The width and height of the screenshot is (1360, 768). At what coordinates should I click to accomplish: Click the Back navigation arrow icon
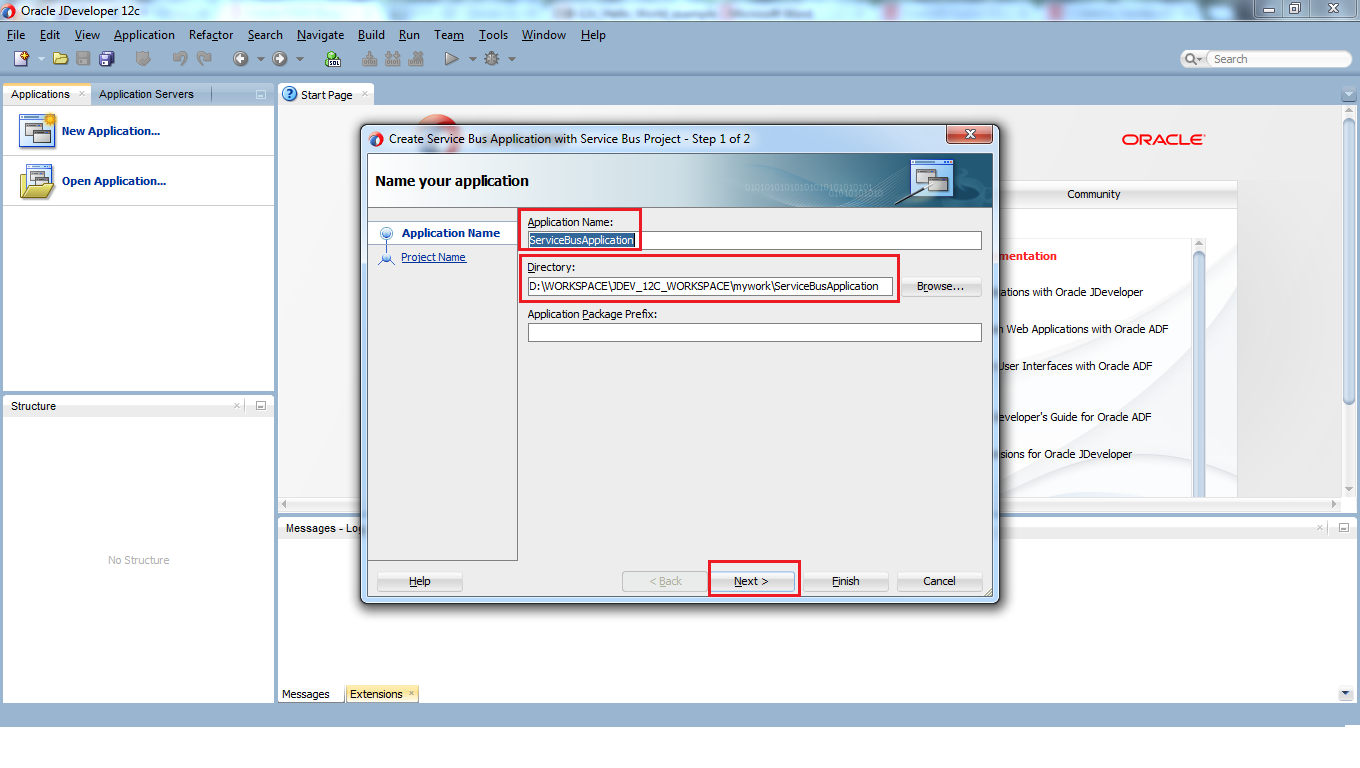240,59
